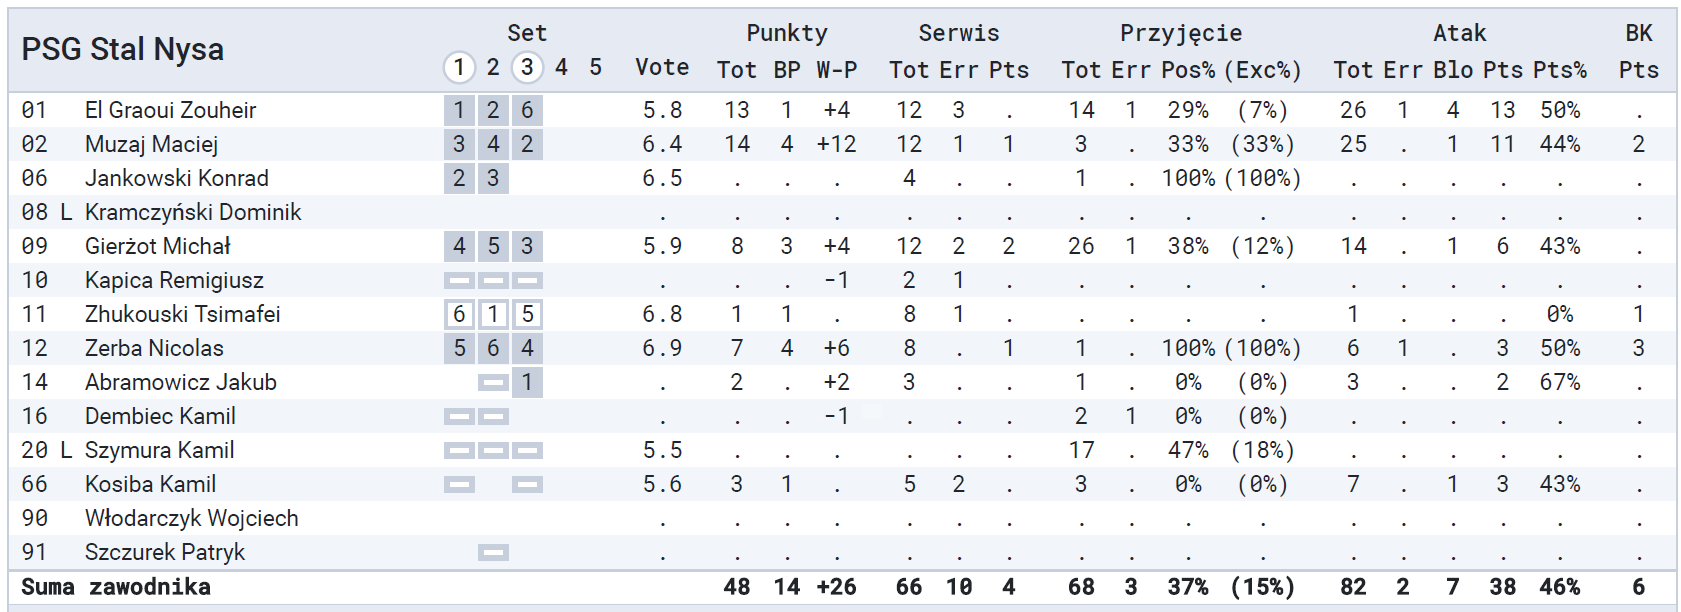Click Szczurek Patryk set 2 substitute marker

point(493,553)
